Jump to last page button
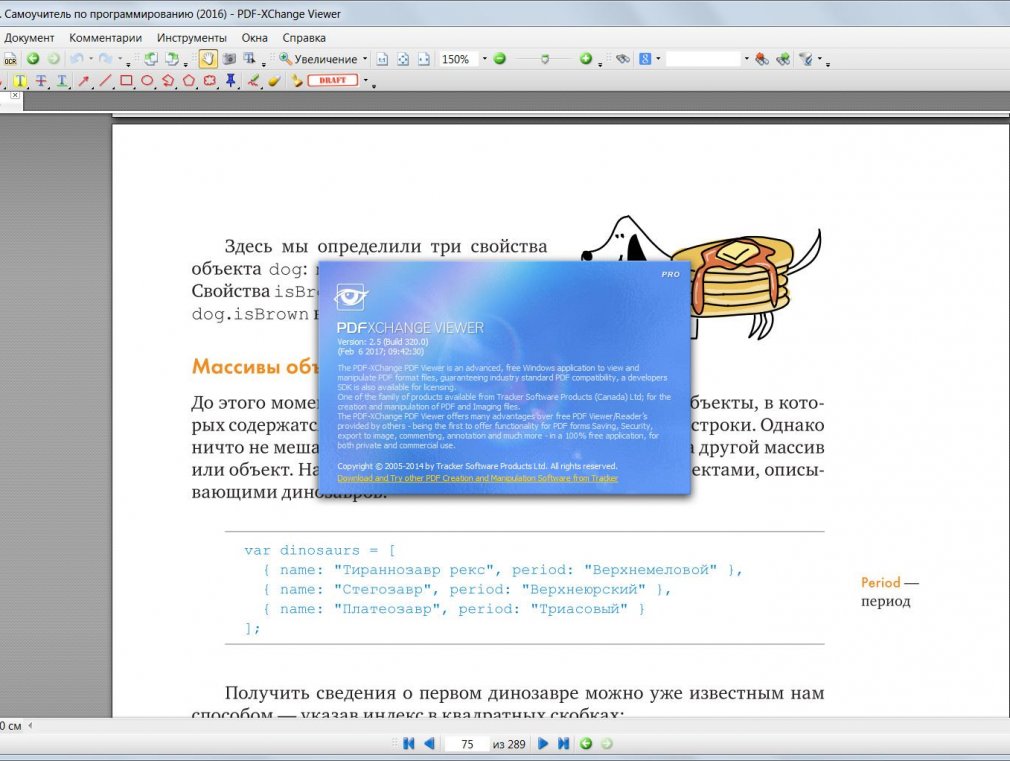This screenshot has height=761, width=1010. tap(564, 744)
